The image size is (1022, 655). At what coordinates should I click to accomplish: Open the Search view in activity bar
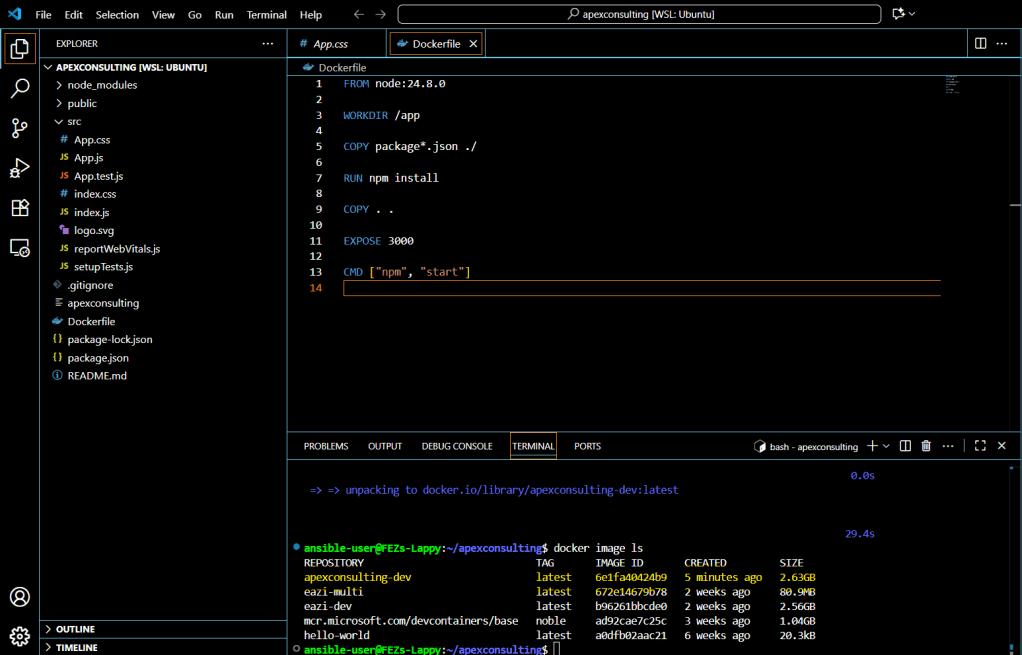[20, 88]
